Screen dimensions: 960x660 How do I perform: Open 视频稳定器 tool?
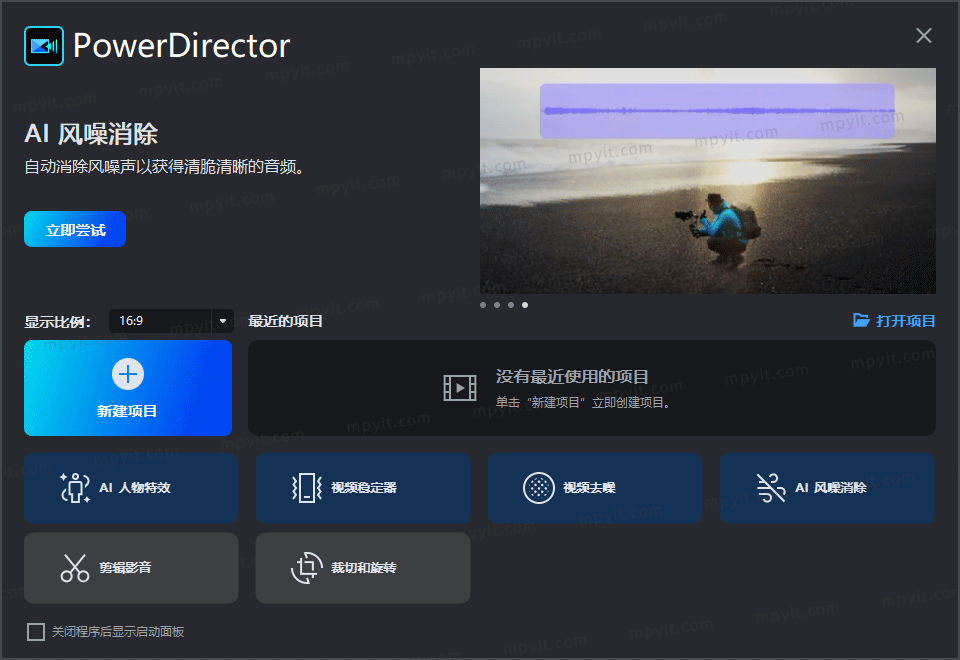click(x=363, y=488)
